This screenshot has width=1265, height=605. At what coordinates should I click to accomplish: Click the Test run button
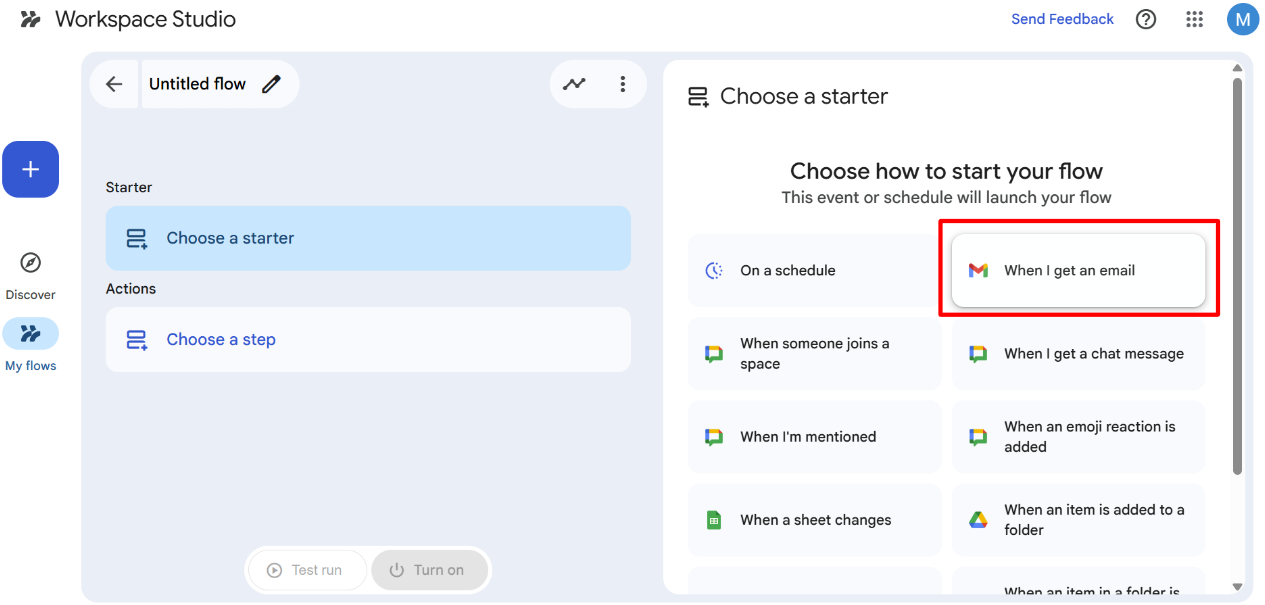pyautogui.click(x=305, y=570)
